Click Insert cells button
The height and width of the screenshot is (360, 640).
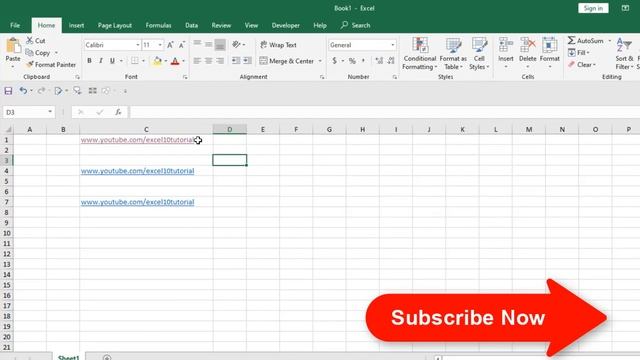click(x=506, y=52)
